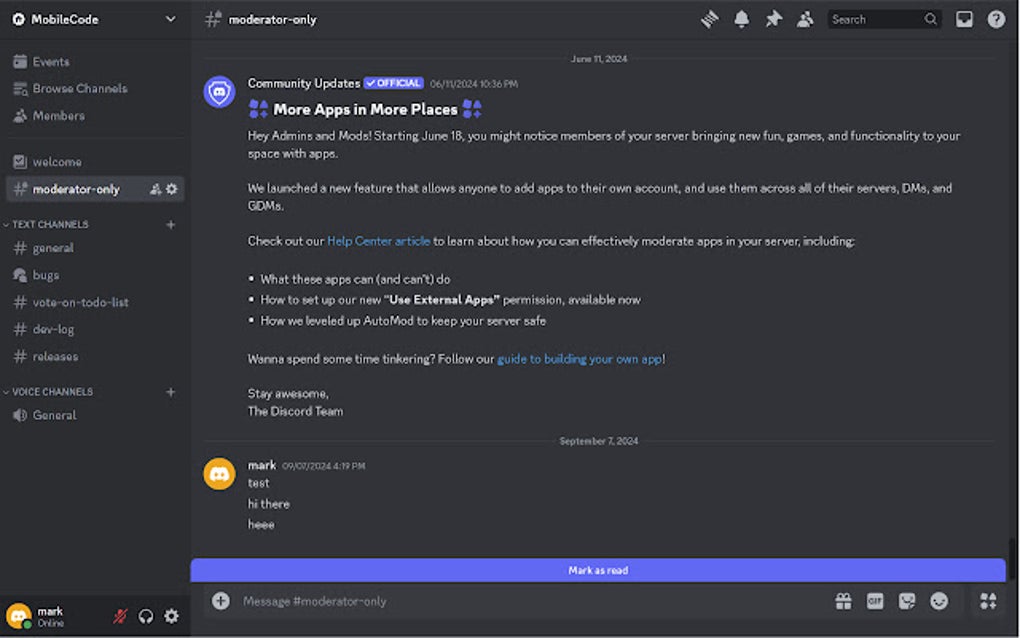This screenshot has width=1020, height=638.
Task: Open pinned messages
Action: point(773,18)
